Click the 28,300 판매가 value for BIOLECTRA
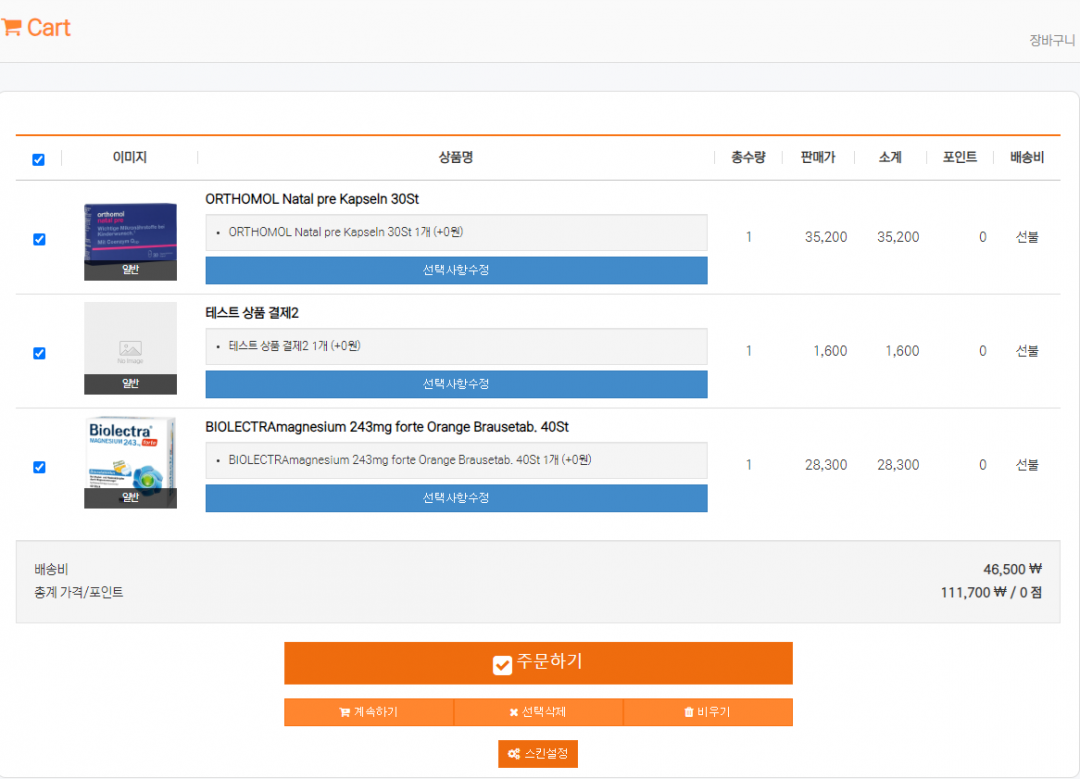Screen dimensions: 1080x779 (x=826, y=465)
